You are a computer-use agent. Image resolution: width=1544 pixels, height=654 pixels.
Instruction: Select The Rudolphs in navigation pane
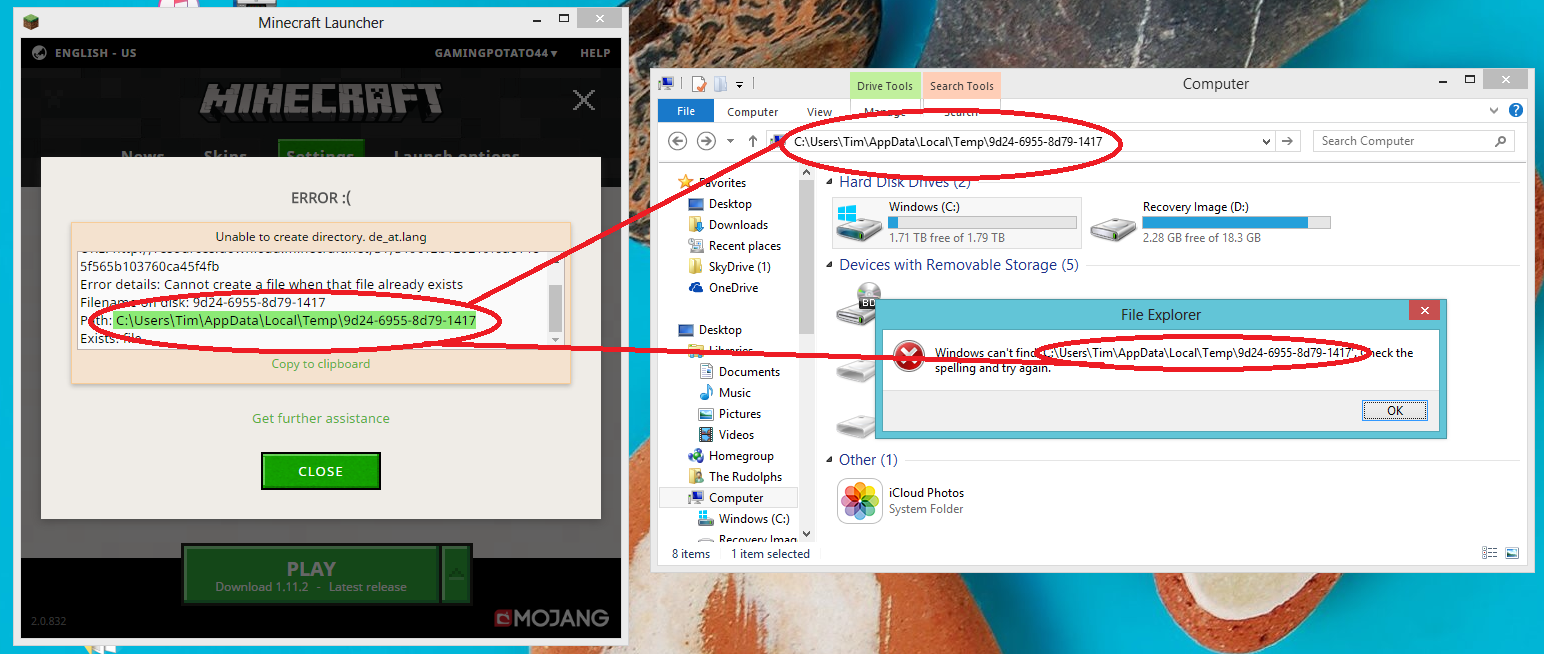click(x=745, y=477)
